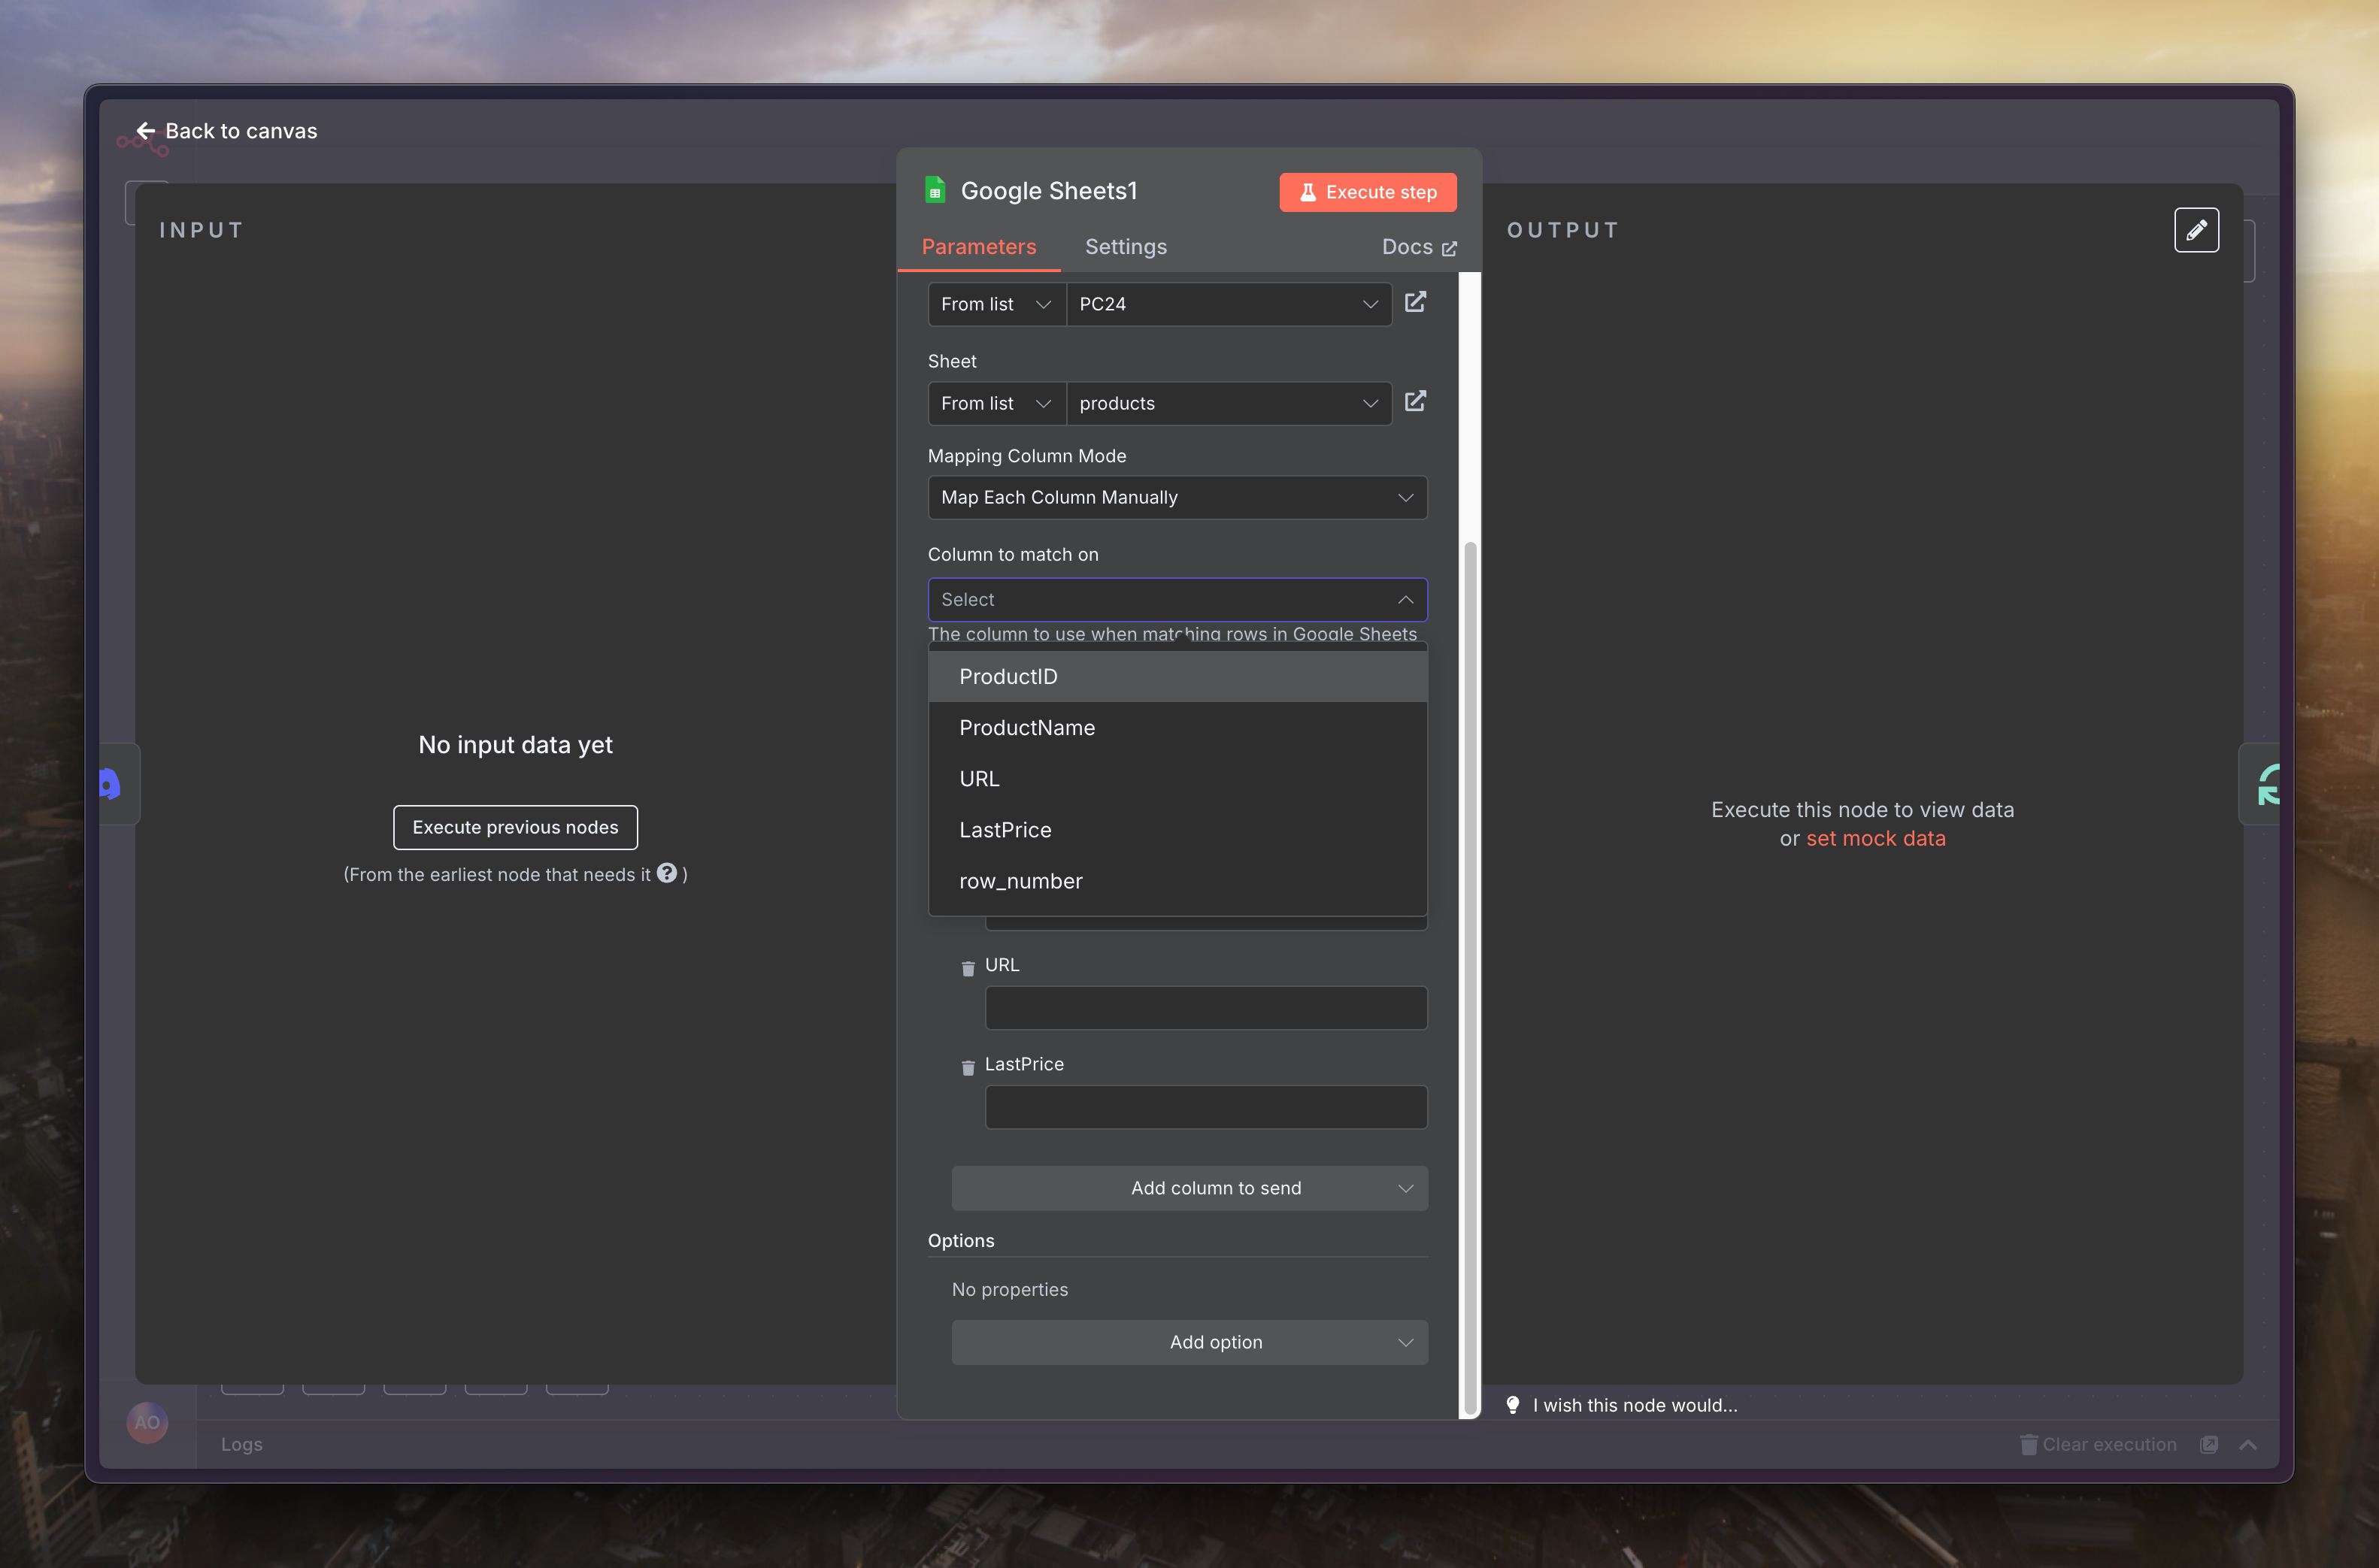
Task: Delete the URL column via its trash icon
Action: pyautogui.click(x=967, y=968)
